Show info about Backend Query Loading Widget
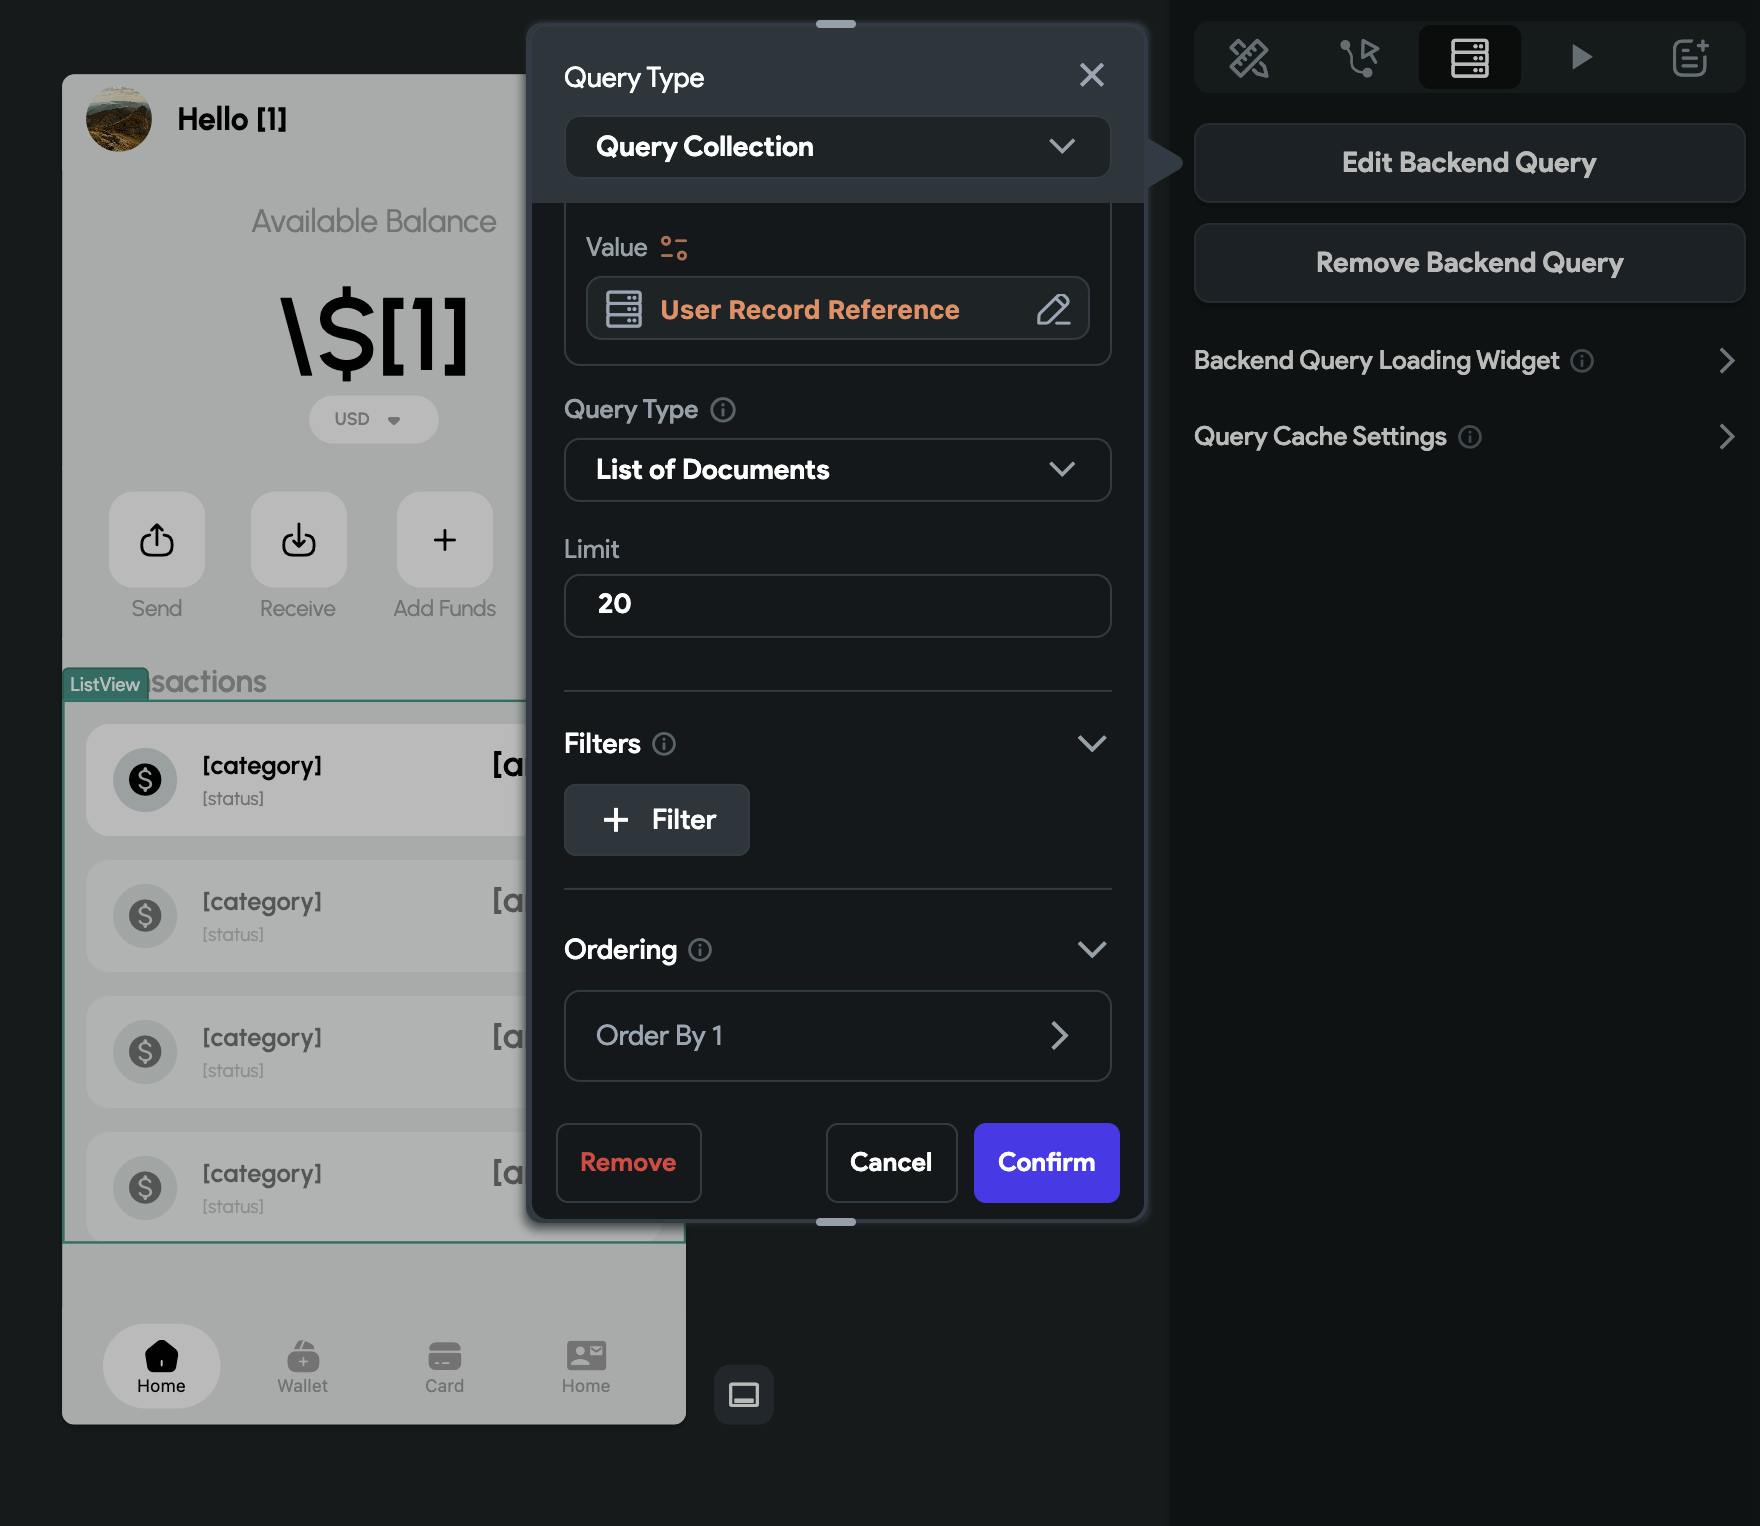1760x1526 pixels. point(1582,361)
